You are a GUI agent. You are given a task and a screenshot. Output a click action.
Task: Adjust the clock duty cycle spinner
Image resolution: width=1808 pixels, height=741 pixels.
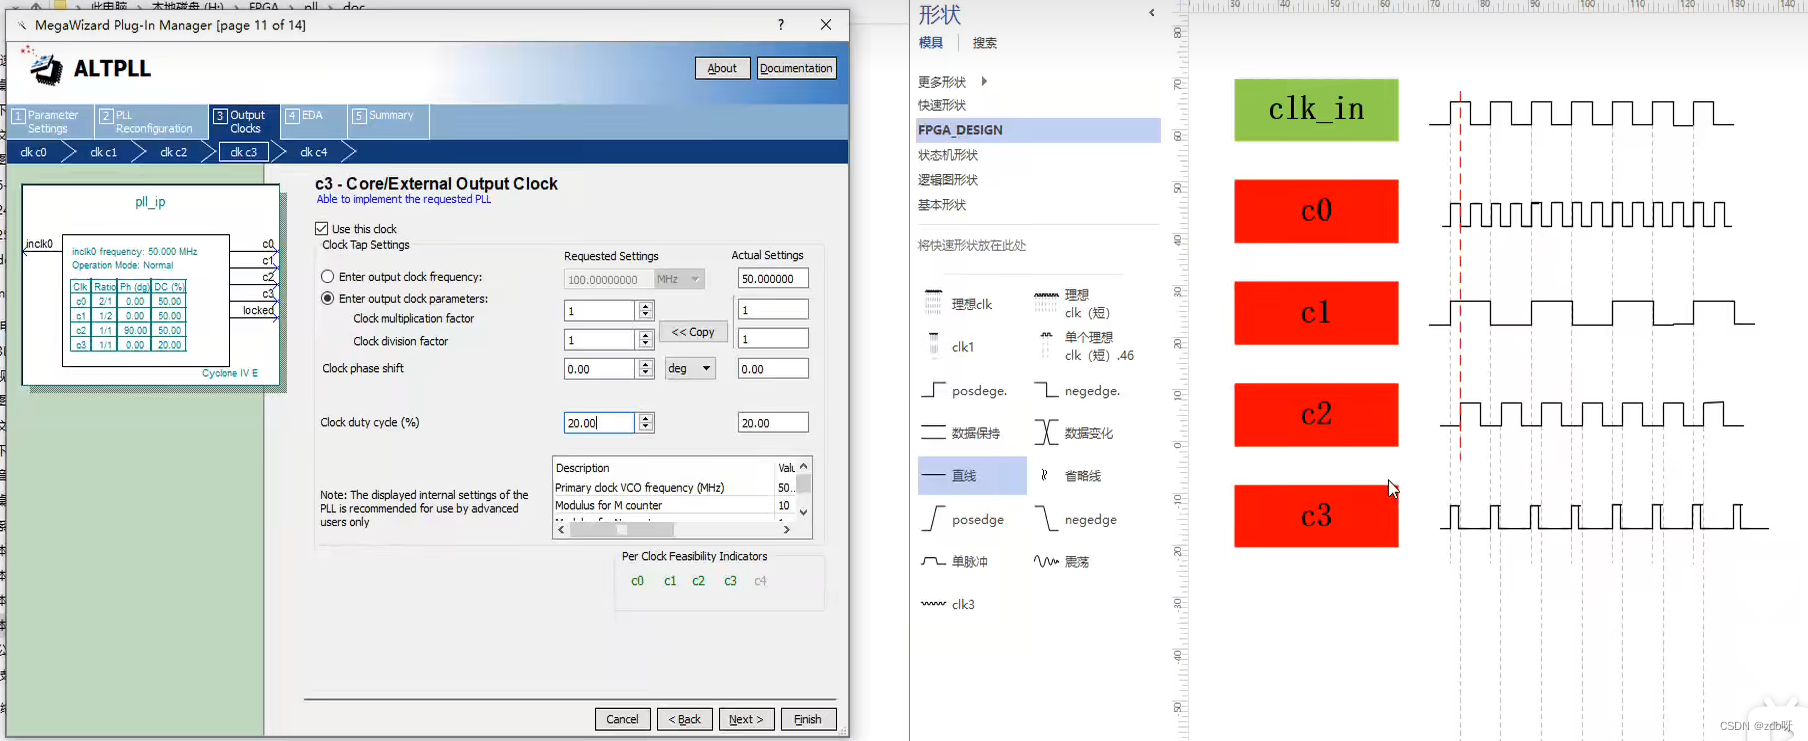(646, 423)
